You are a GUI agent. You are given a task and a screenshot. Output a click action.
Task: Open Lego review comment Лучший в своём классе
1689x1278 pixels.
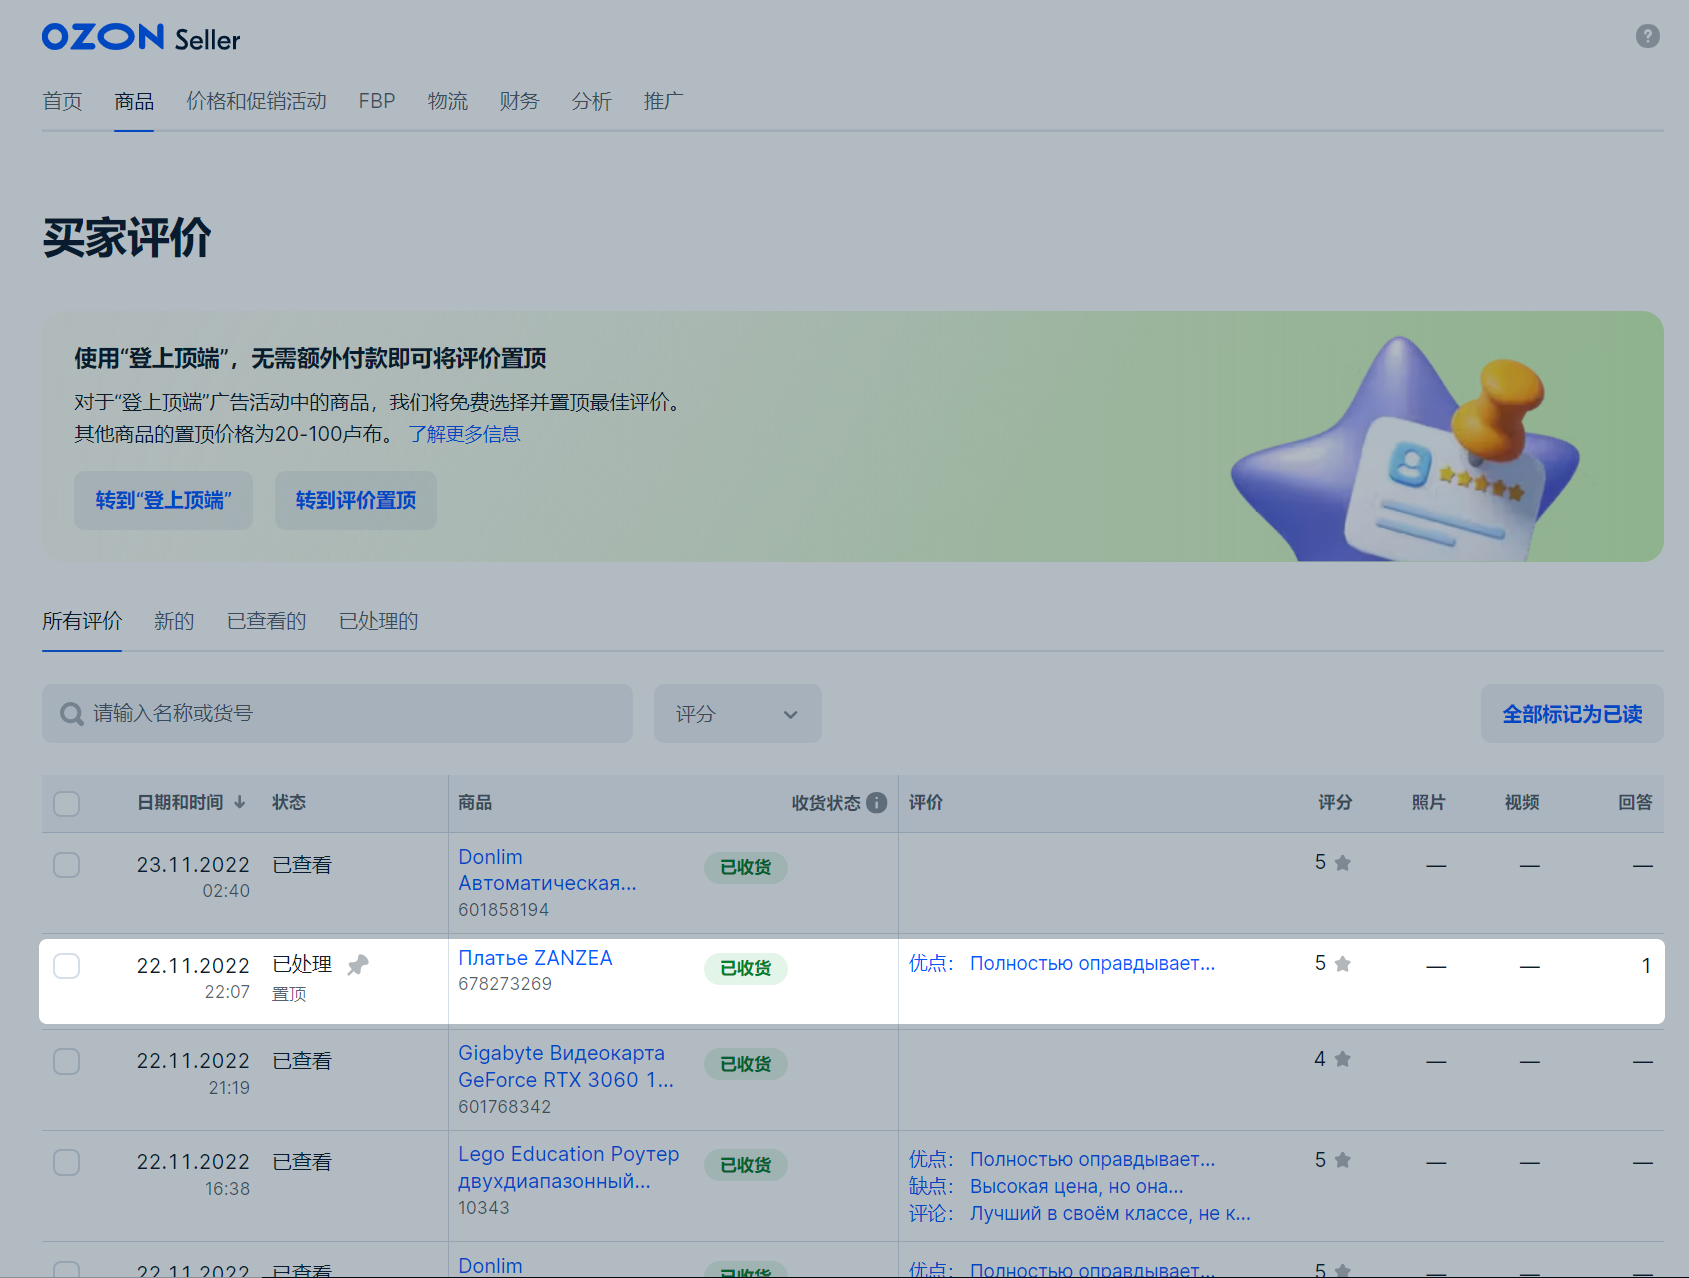coord(1110,1214)
